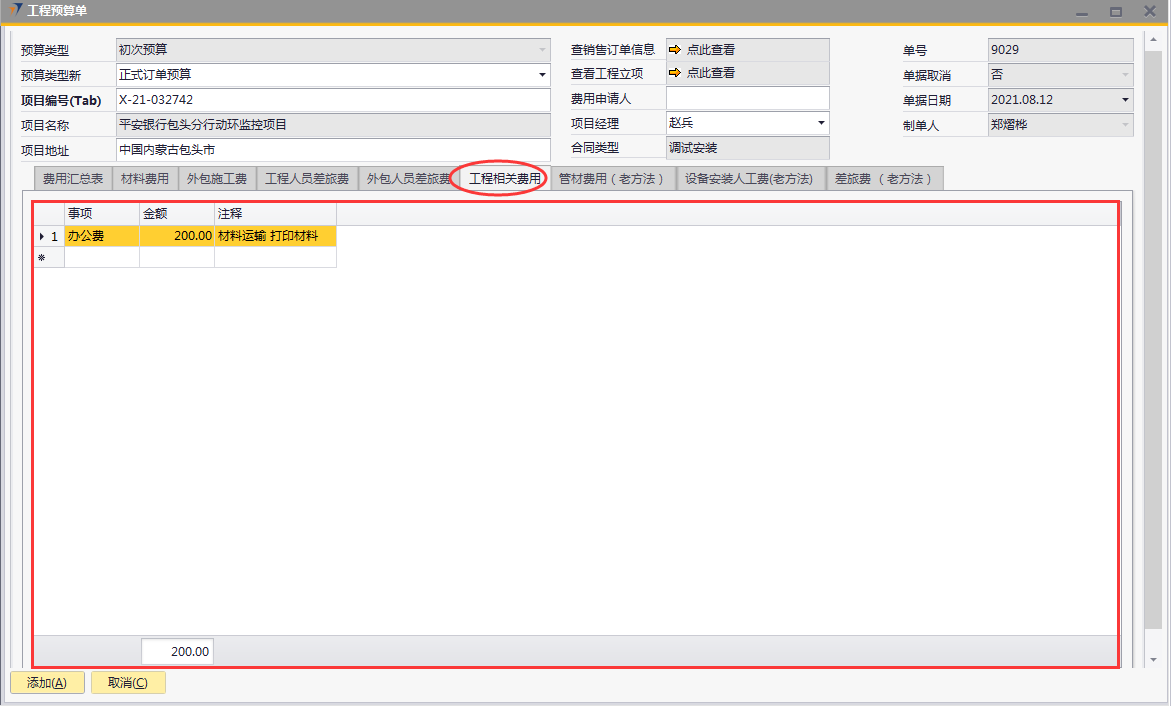Image resolution: width=1171 pixels, height=706 pixels.
Task: Minimize the 工程预算单 window
Action: (1082, 11)
